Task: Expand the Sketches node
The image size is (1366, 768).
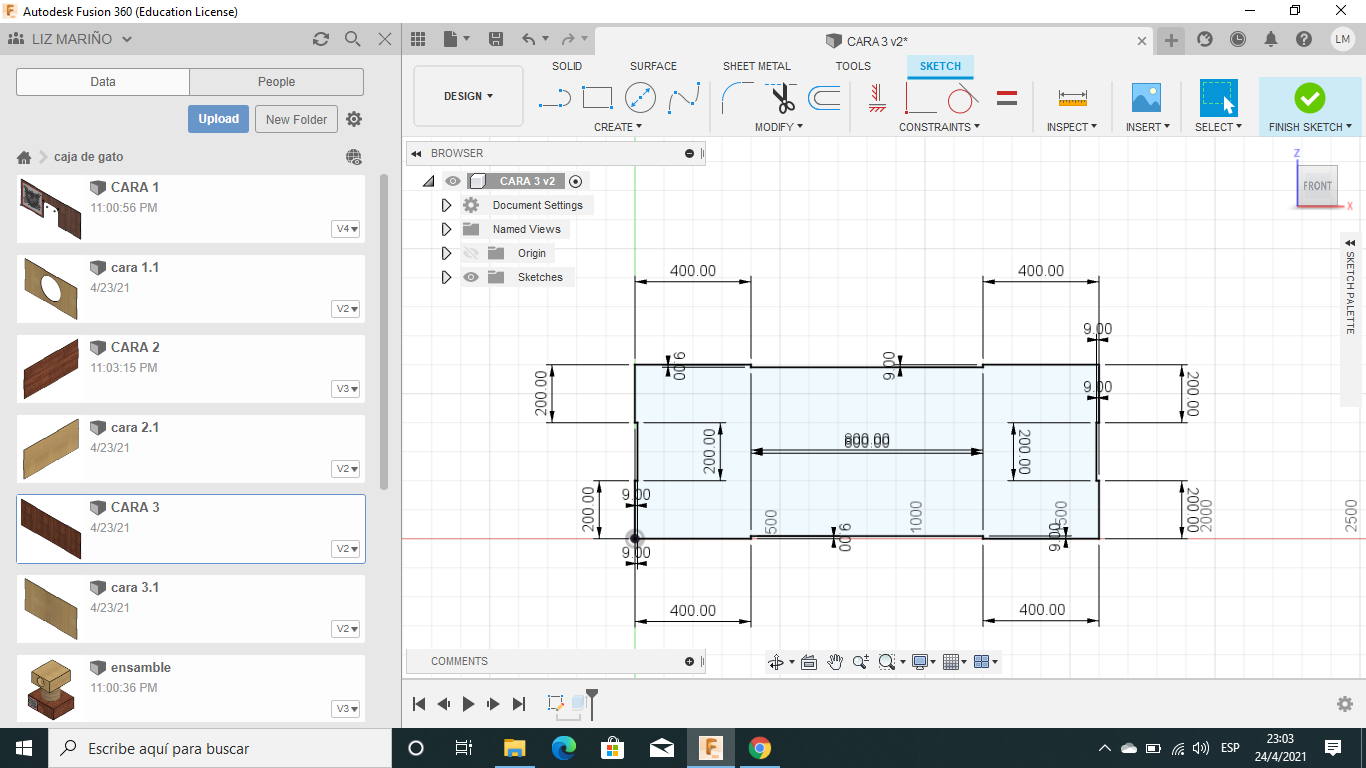Action: 446,277
